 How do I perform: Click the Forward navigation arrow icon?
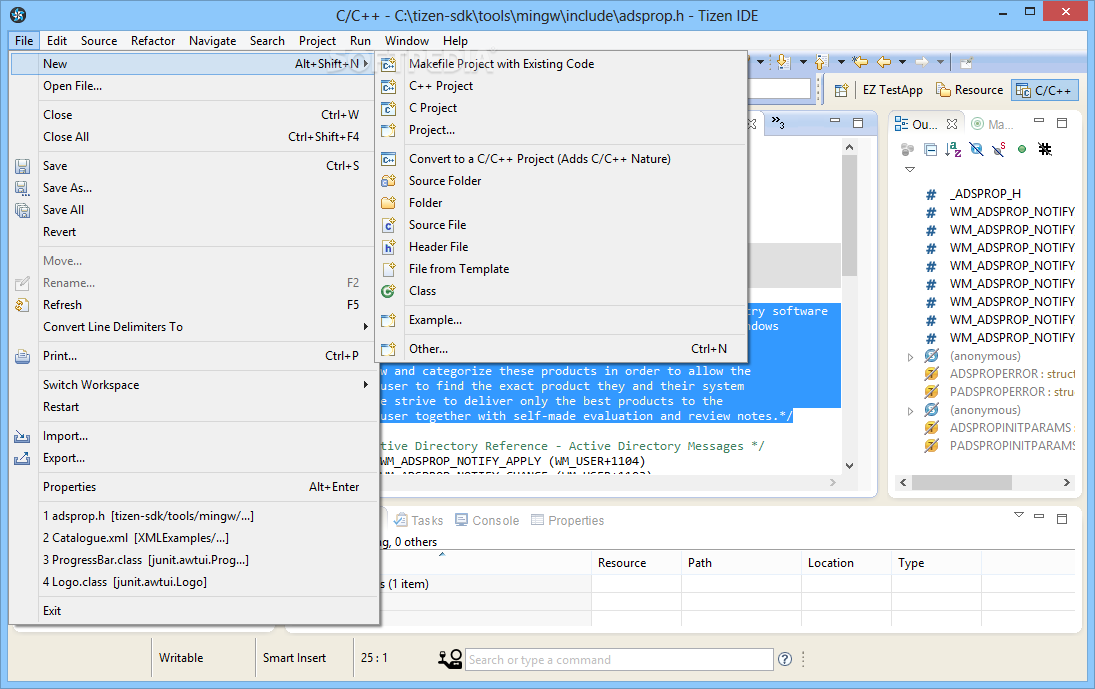922,62
